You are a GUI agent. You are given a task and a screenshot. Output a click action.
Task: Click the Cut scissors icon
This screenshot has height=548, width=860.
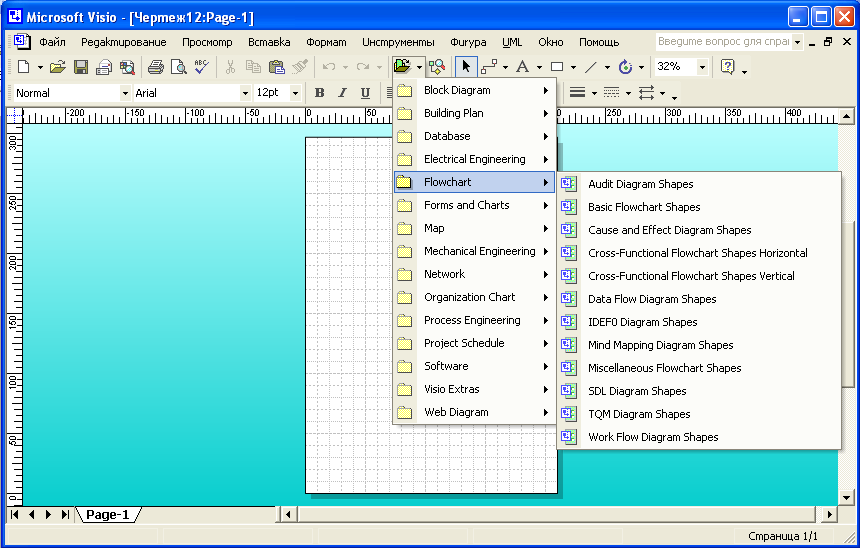tap(230, 67)
